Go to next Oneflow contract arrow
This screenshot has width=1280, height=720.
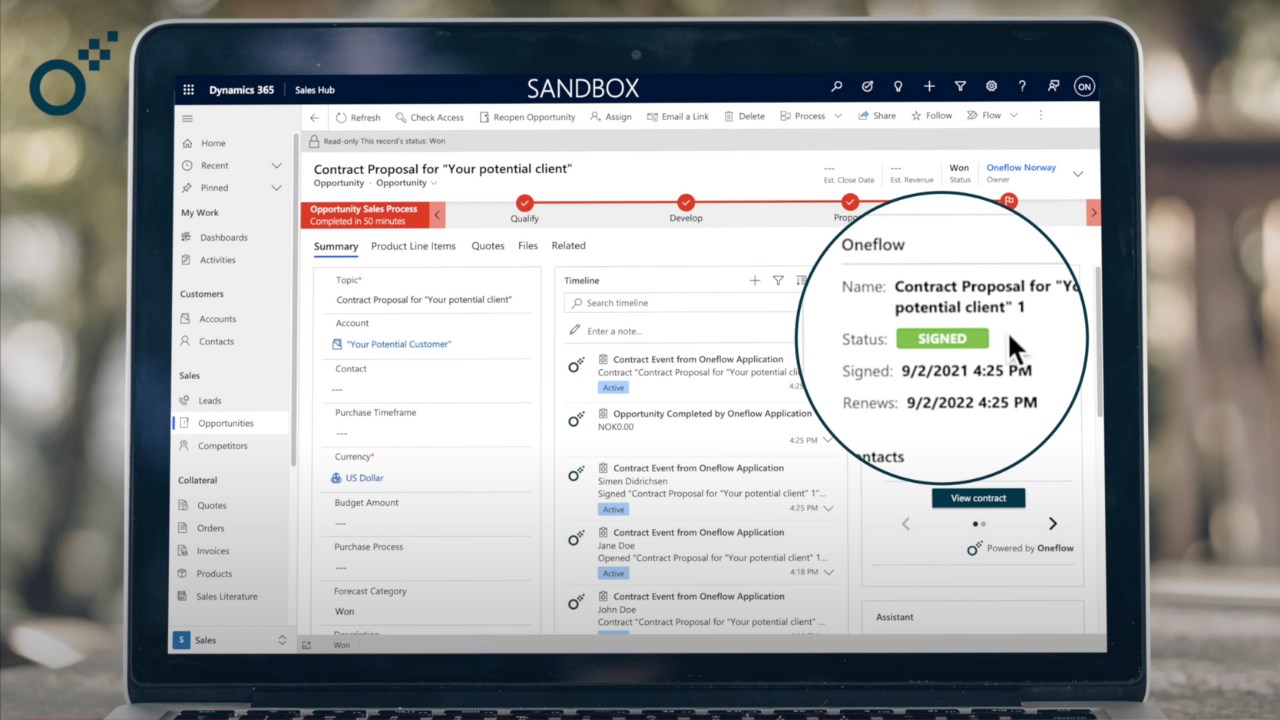tap(1052, 523)
